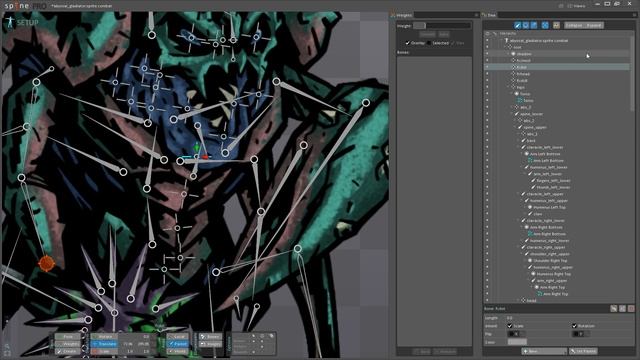The image size is (640, 360).
Task: Activate the Rotate transform tool
Action: [103, 337]
